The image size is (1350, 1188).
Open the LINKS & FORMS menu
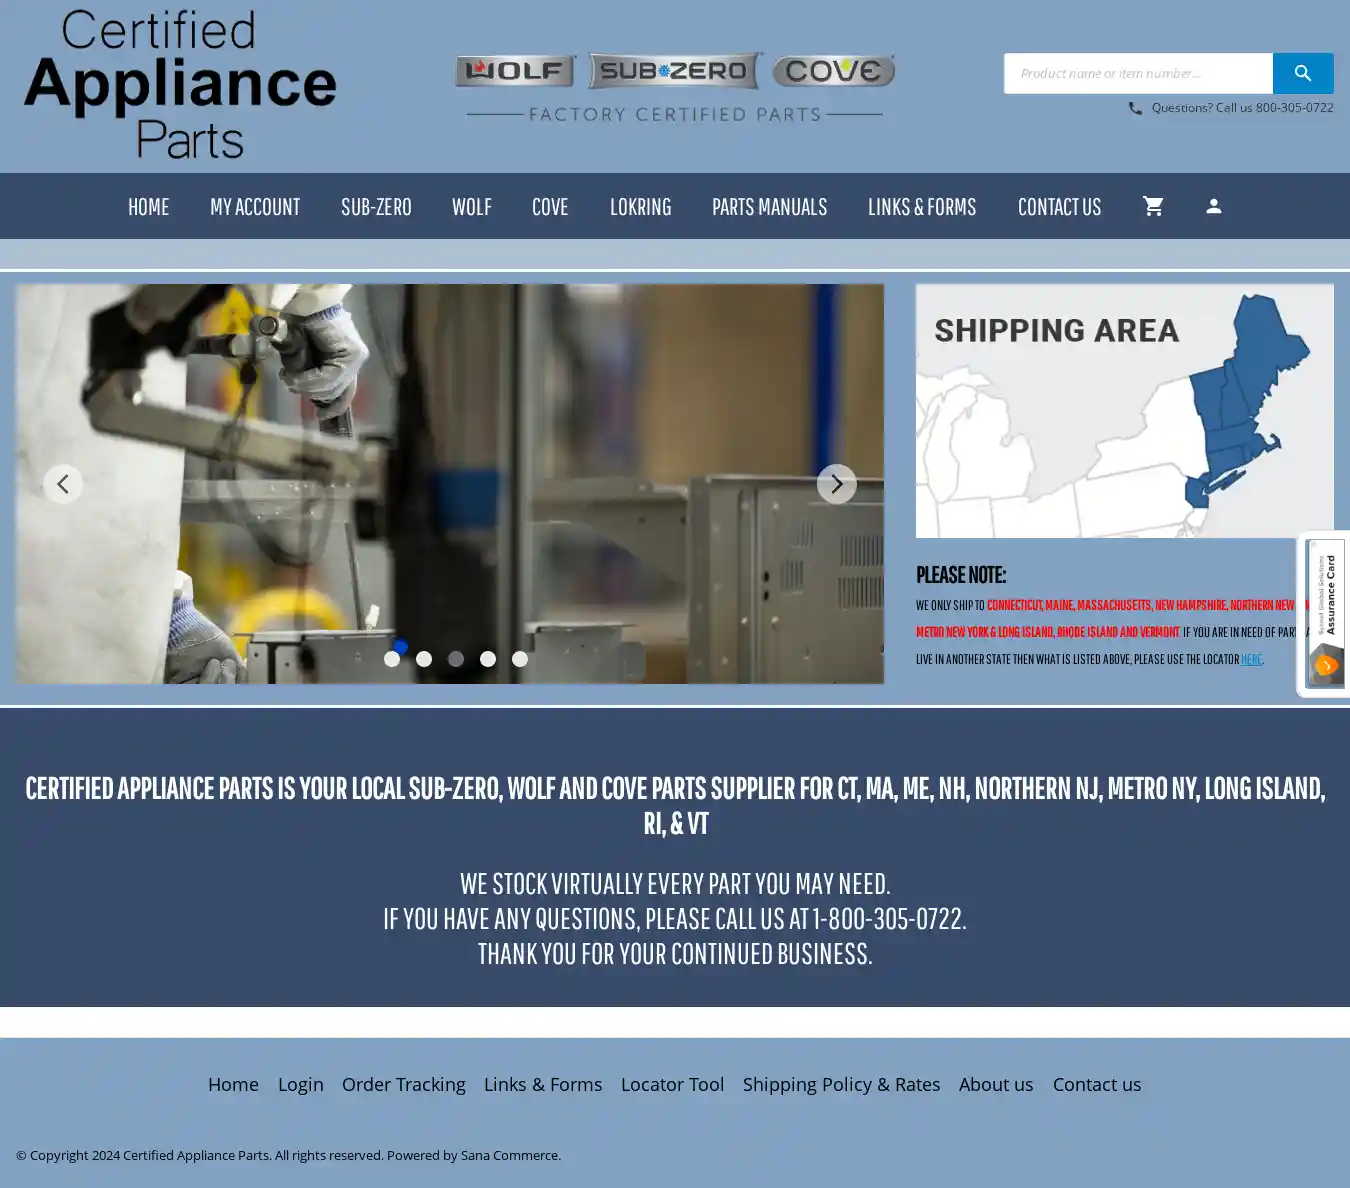point(921,207)
